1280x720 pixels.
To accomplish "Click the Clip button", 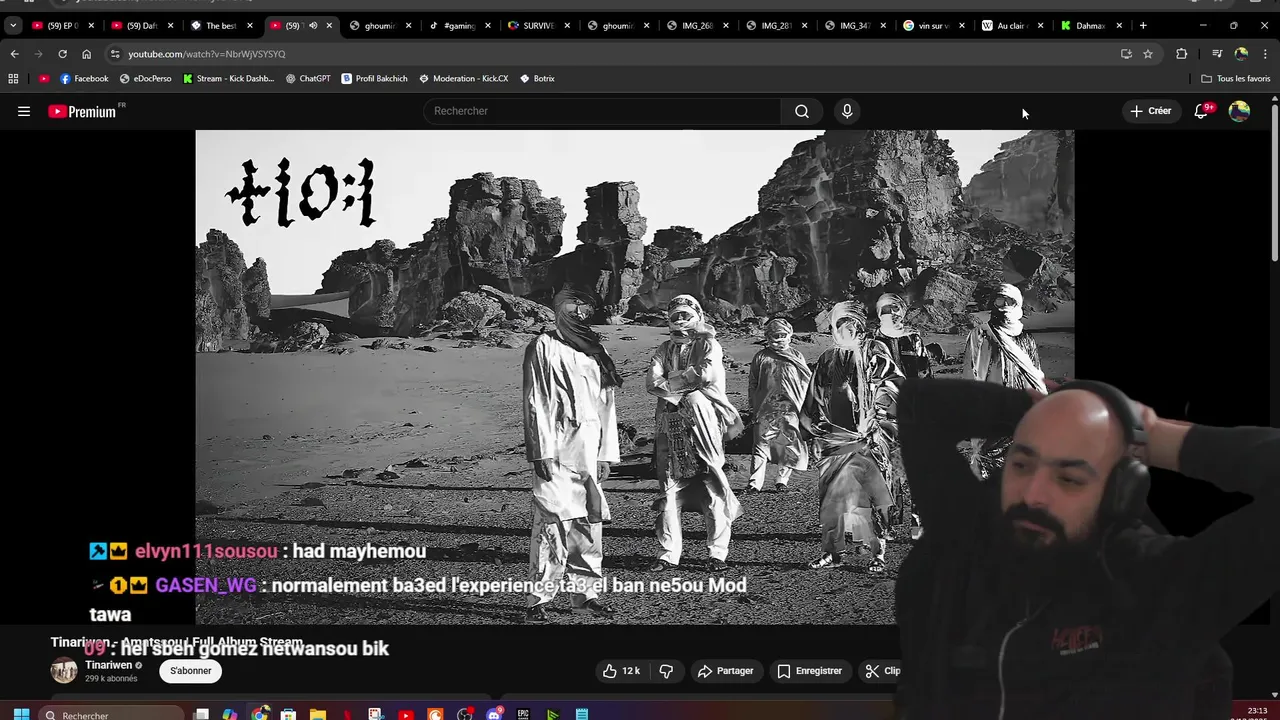I will [x=882, y=671].
